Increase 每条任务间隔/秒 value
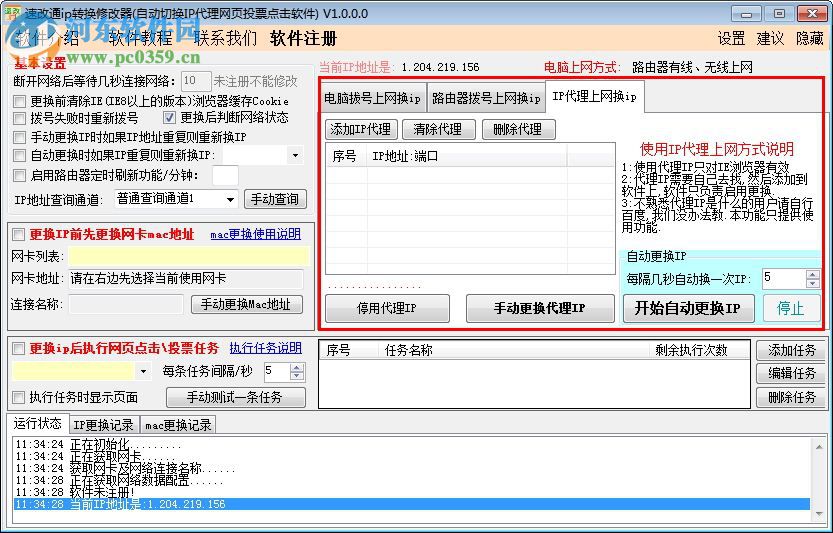833x533 pixels. tap(298, 367)
